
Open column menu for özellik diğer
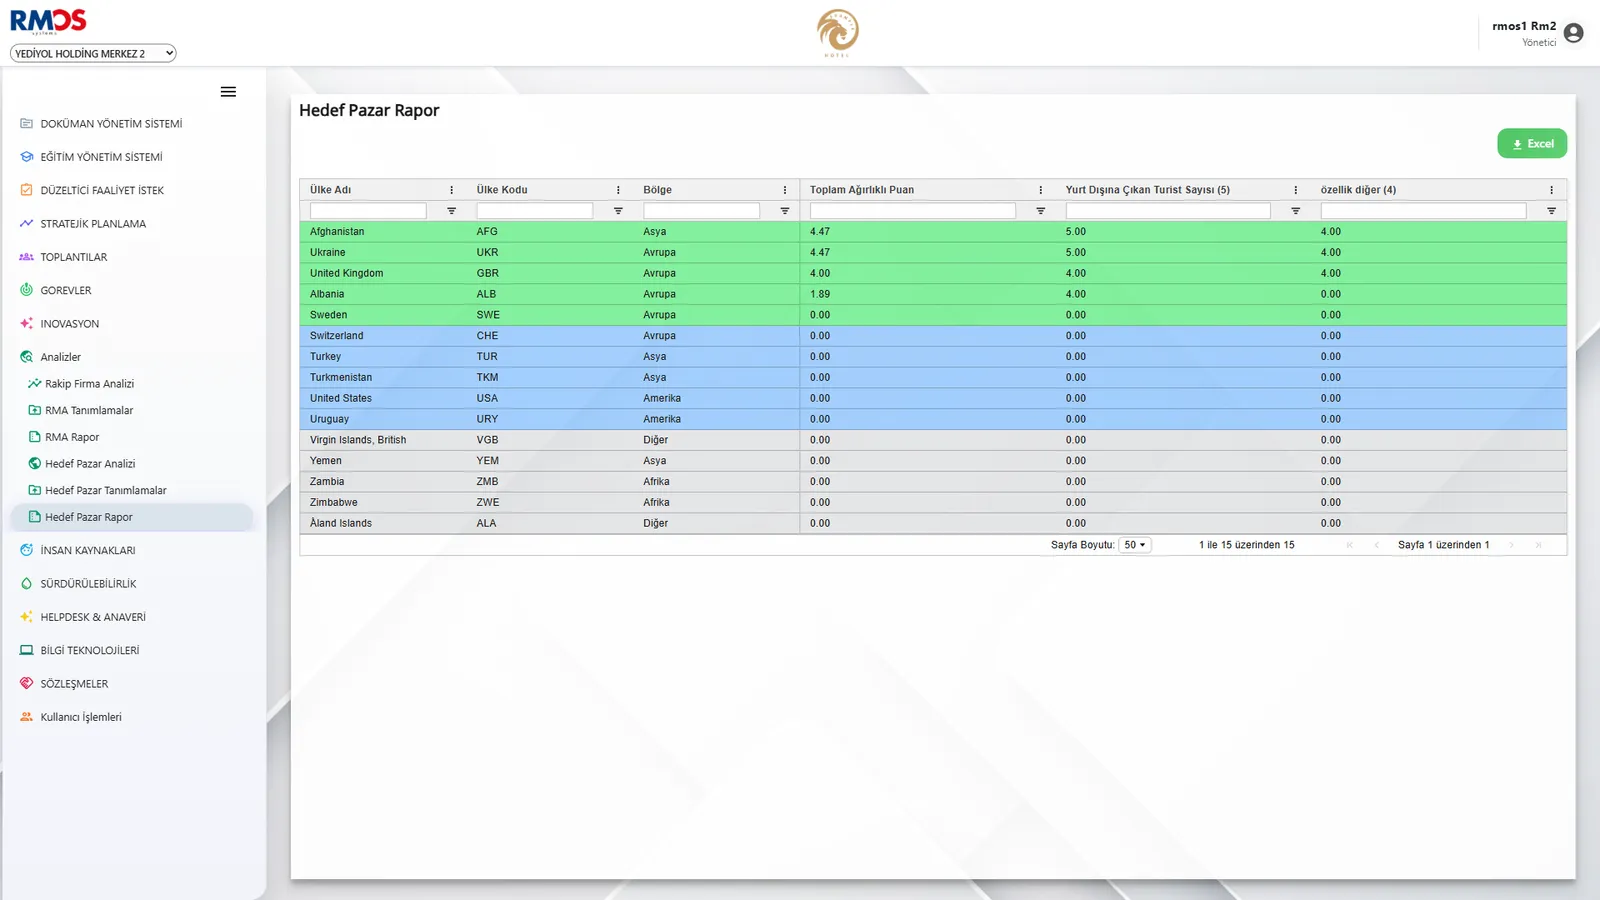coord(1552,190)
